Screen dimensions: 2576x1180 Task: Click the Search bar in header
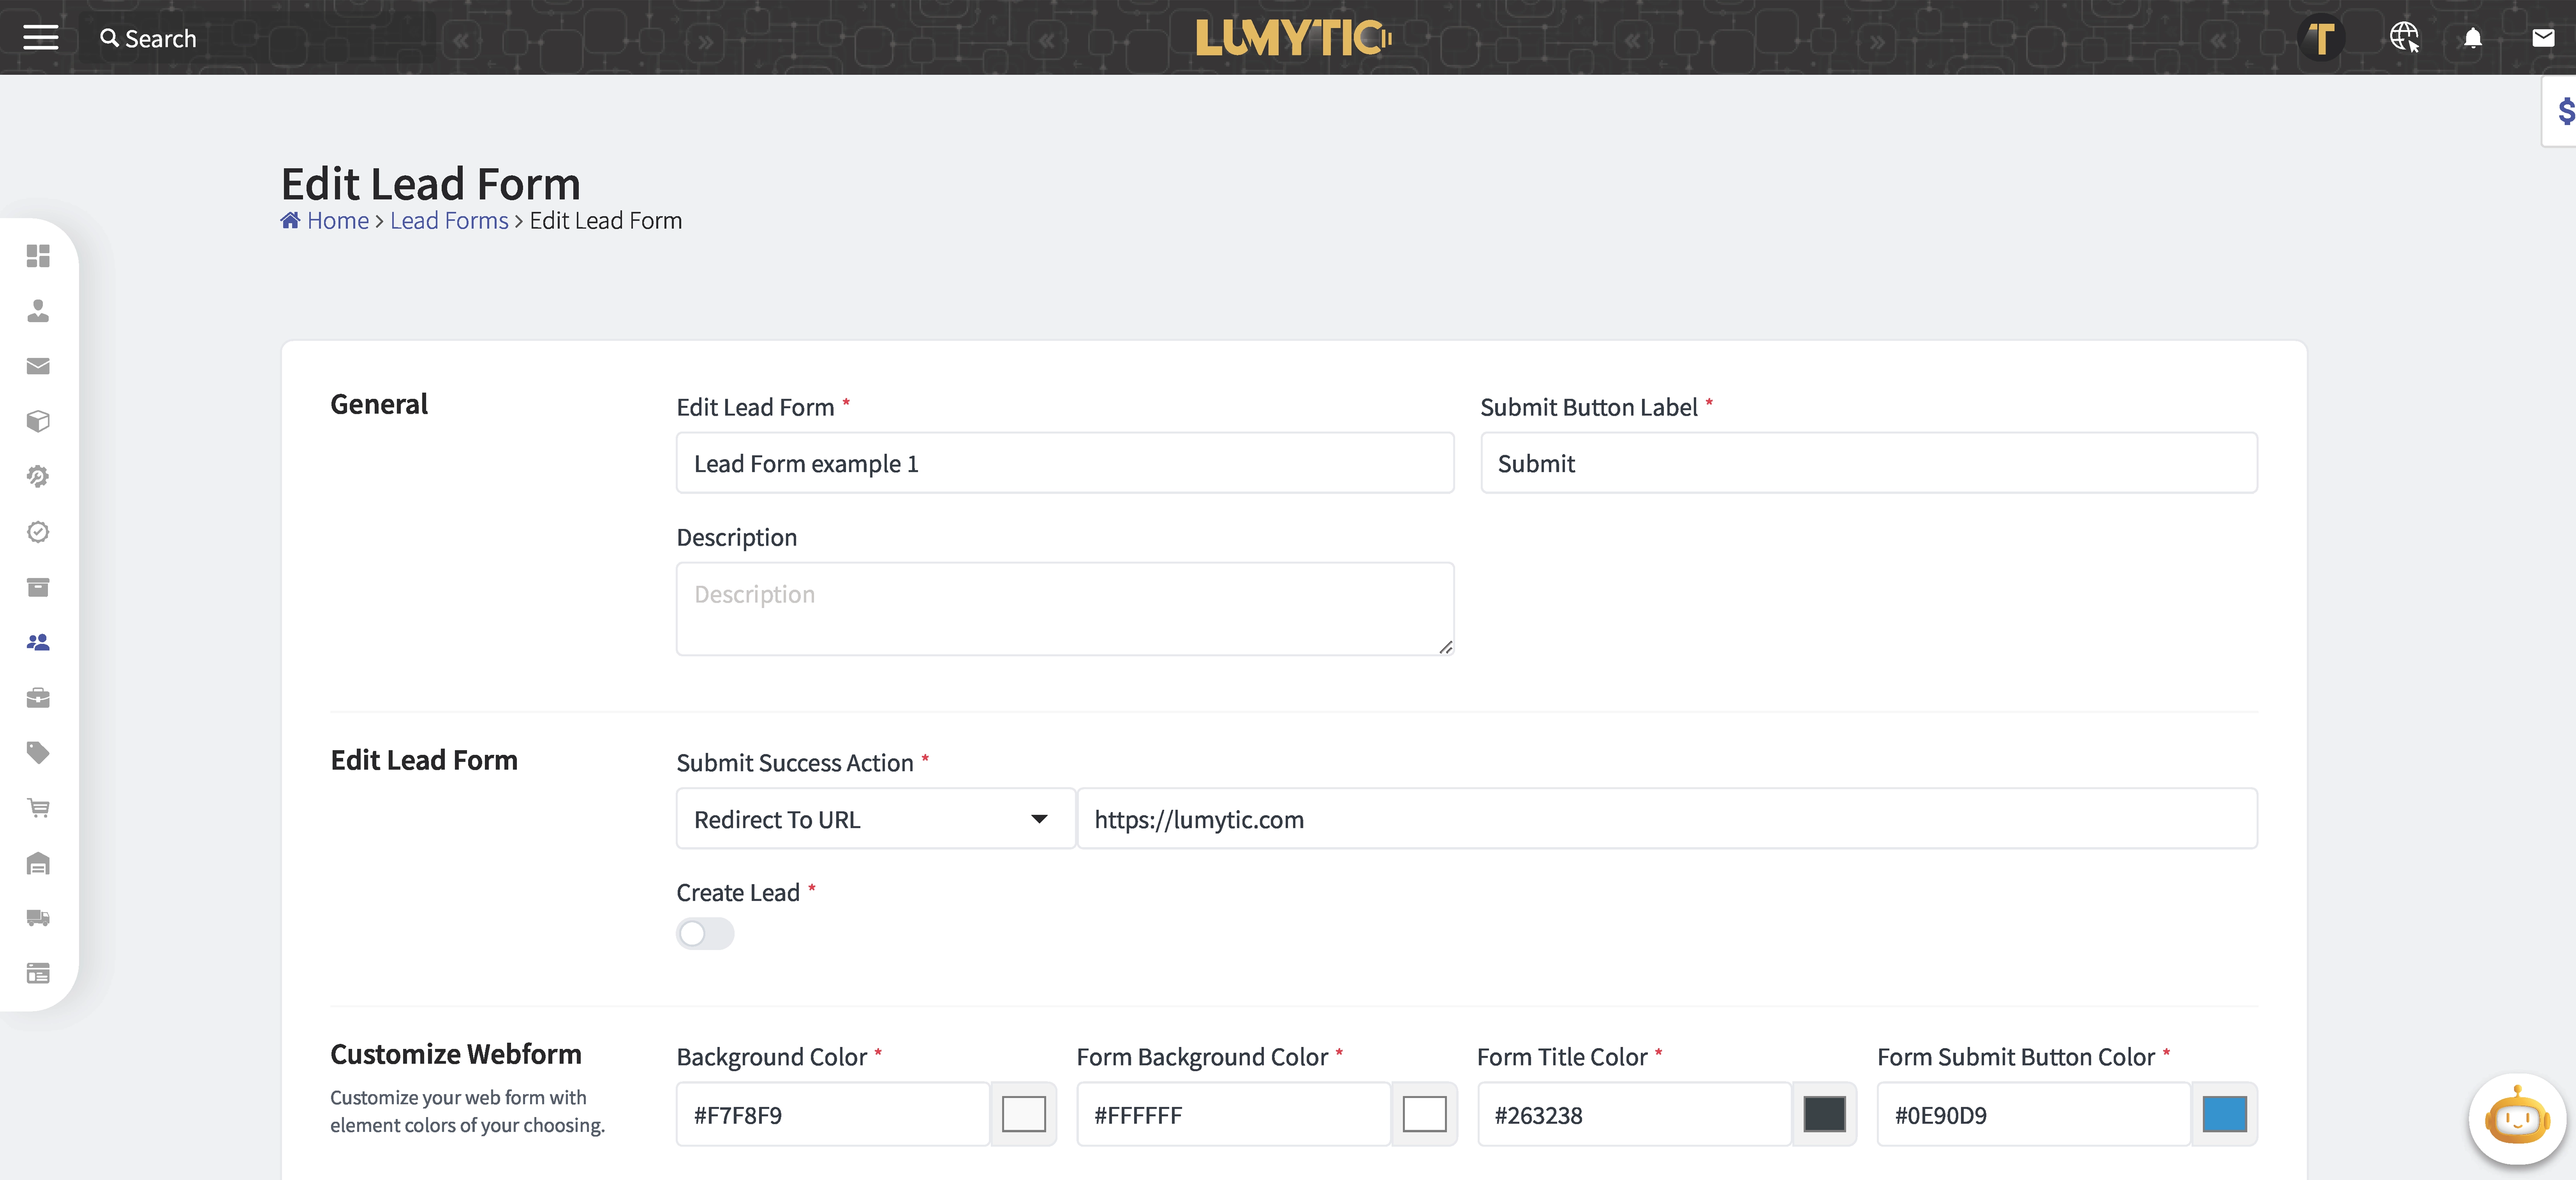click(148, 38)
